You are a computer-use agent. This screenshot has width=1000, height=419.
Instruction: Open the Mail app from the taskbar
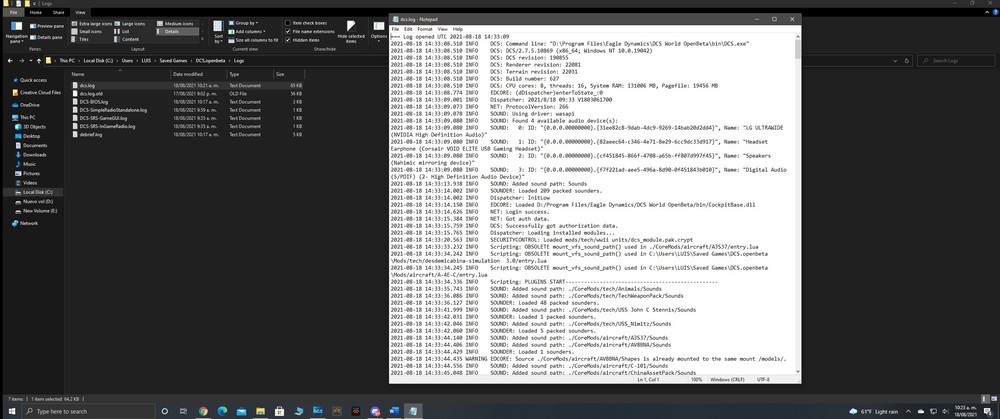242,411
